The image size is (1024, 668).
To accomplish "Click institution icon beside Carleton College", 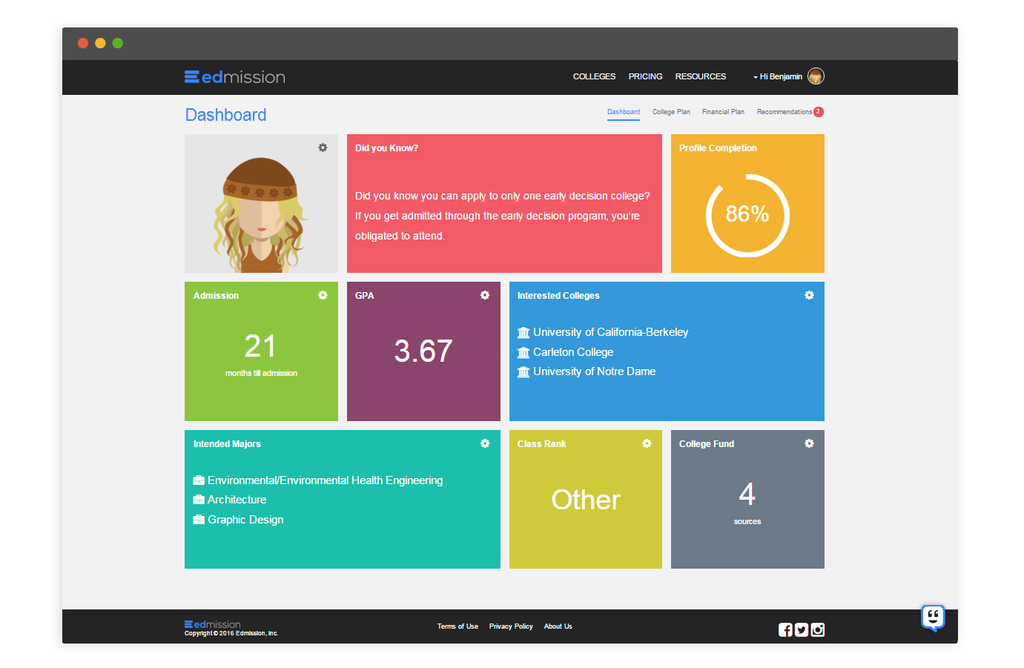I will pos(523,353).
